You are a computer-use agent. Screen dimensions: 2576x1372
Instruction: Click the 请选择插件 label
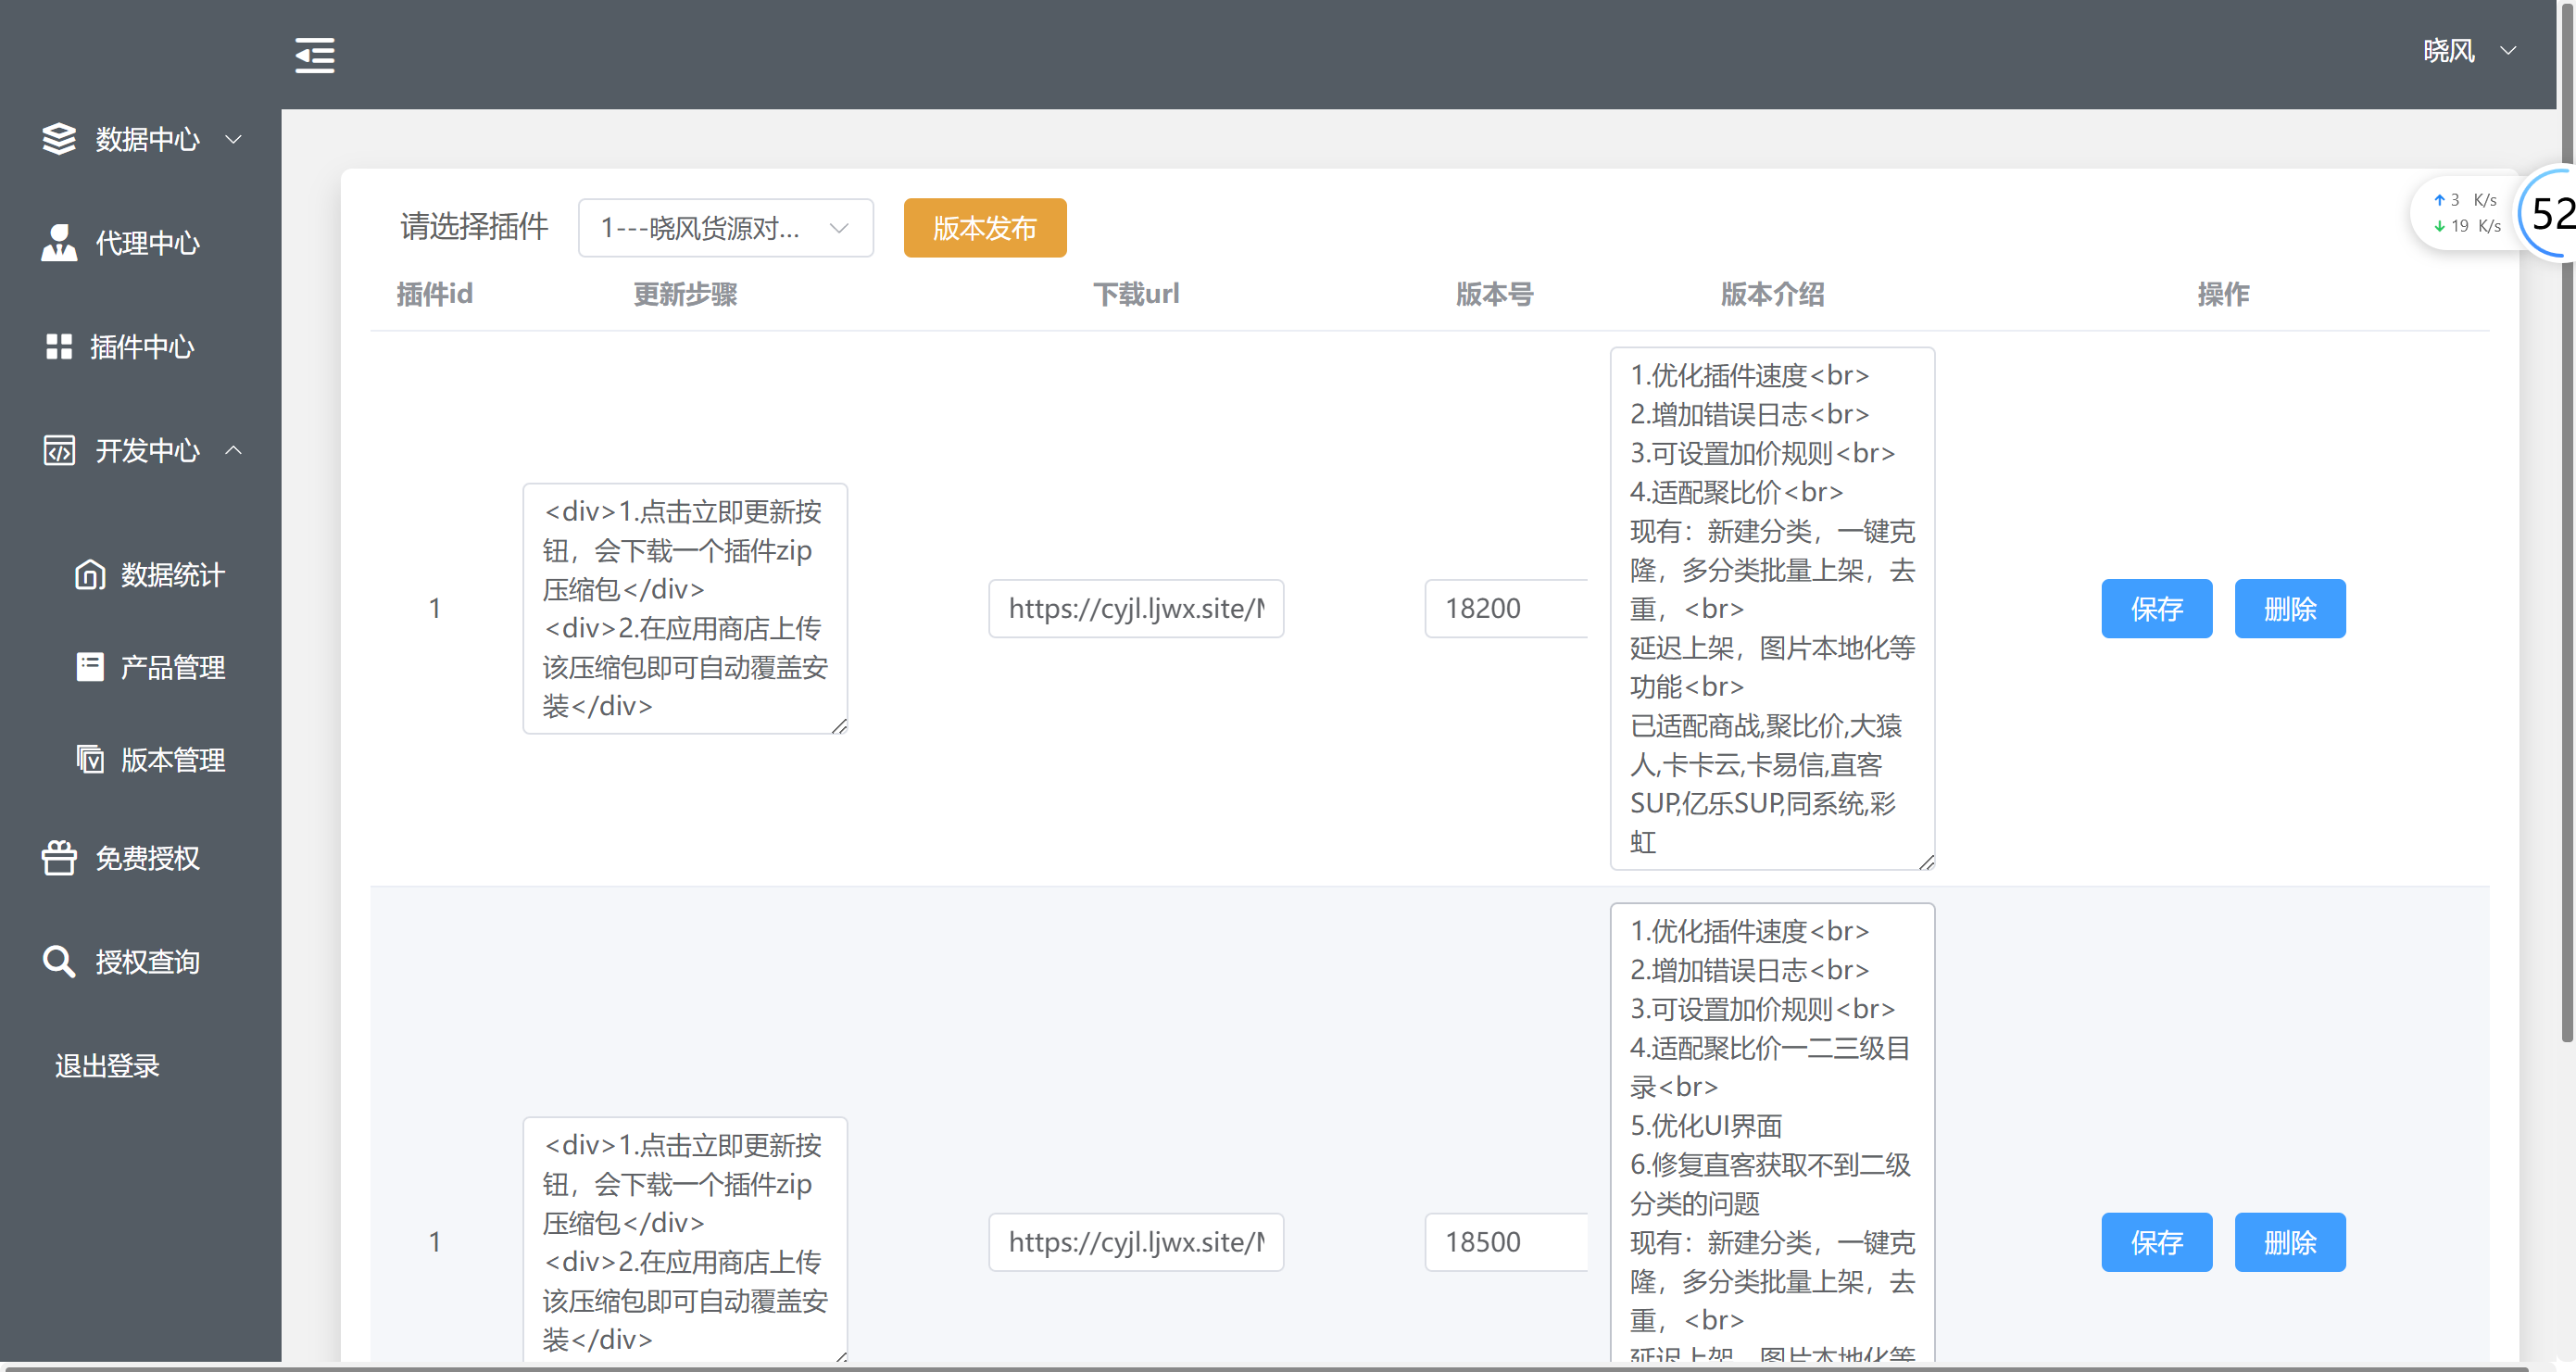point(474,227)
